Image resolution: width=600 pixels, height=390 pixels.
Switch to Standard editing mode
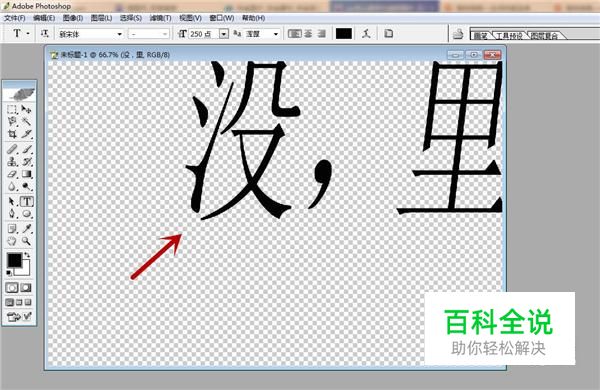12,288
